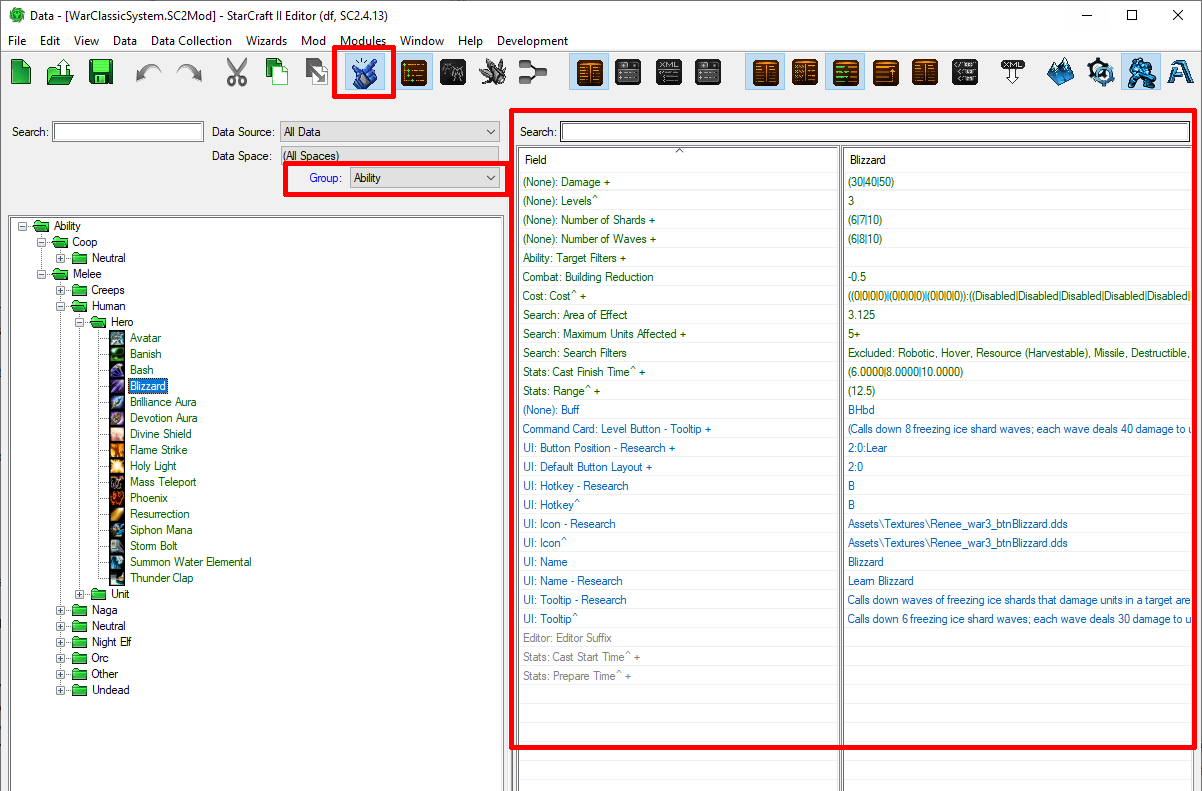Click the Copy documents icon
Viewport: 1202px width, 791px height.
click(x=276, y=72)
